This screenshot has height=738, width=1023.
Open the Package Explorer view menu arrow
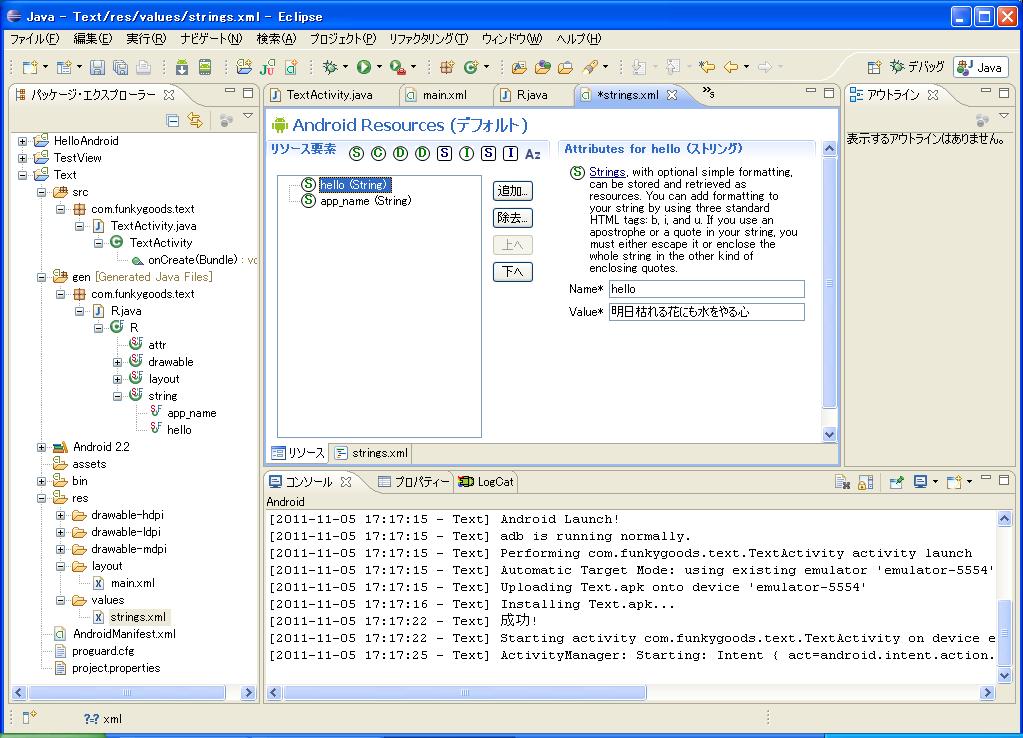(x=248, y=116)
